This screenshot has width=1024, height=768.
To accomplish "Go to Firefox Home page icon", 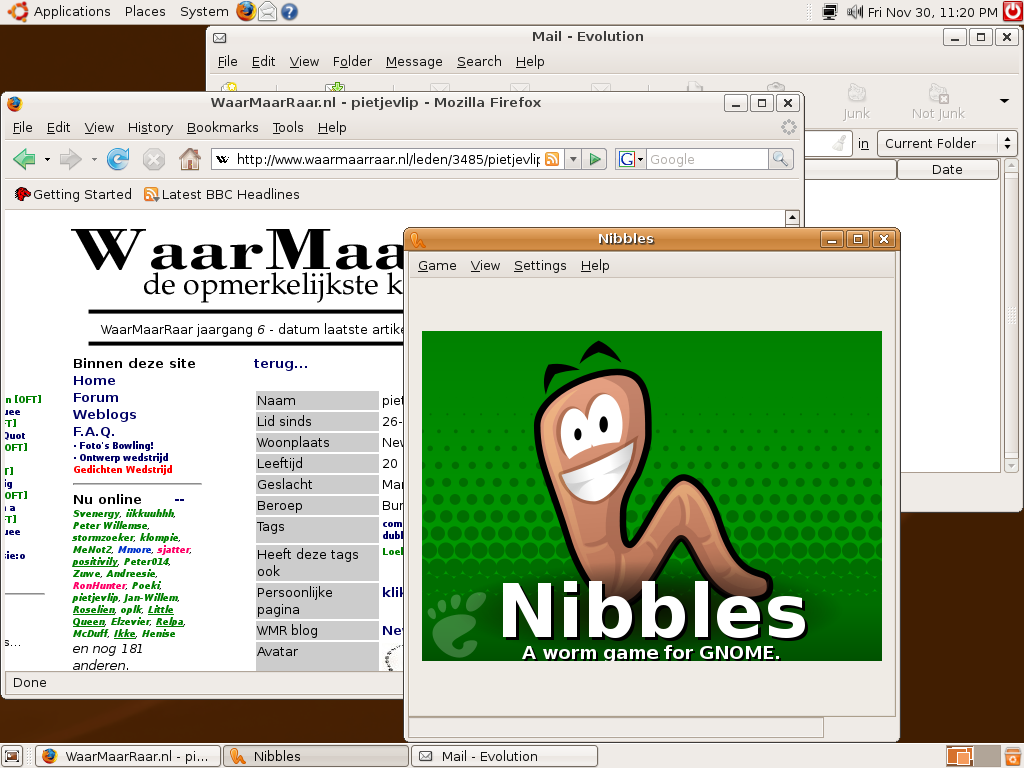I will pyautogui.click(x=189, y=159).
